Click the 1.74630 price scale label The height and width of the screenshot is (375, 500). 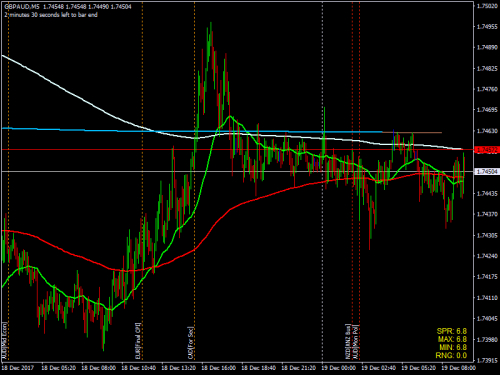[x=487, y=131]
